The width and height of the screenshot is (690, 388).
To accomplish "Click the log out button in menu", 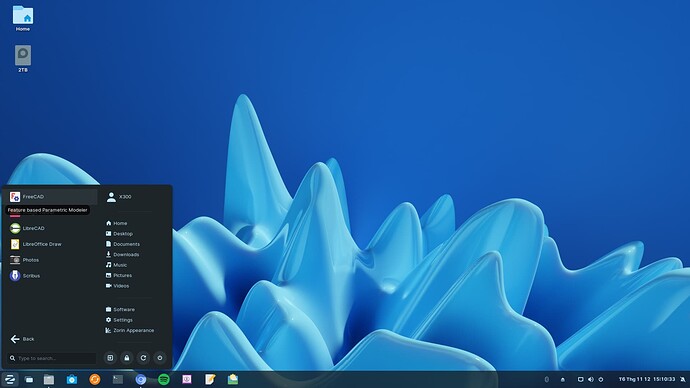I will coord(110,358).
